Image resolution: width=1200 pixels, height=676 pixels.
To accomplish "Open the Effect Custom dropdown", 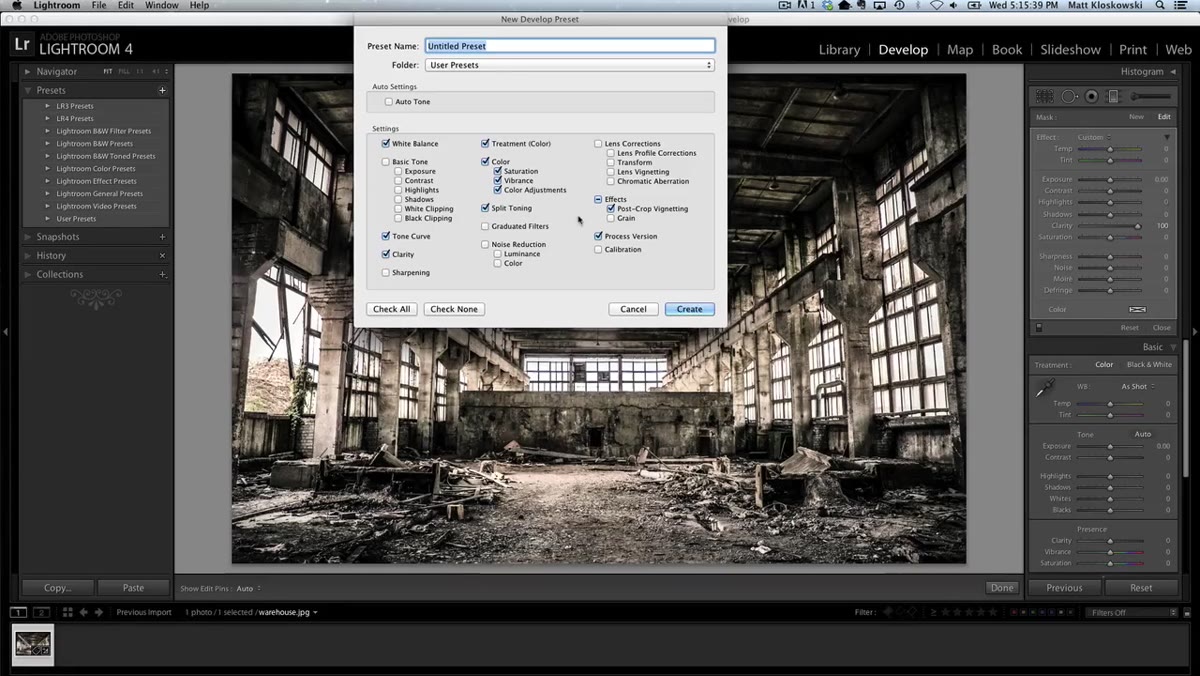I will 1093,137.
